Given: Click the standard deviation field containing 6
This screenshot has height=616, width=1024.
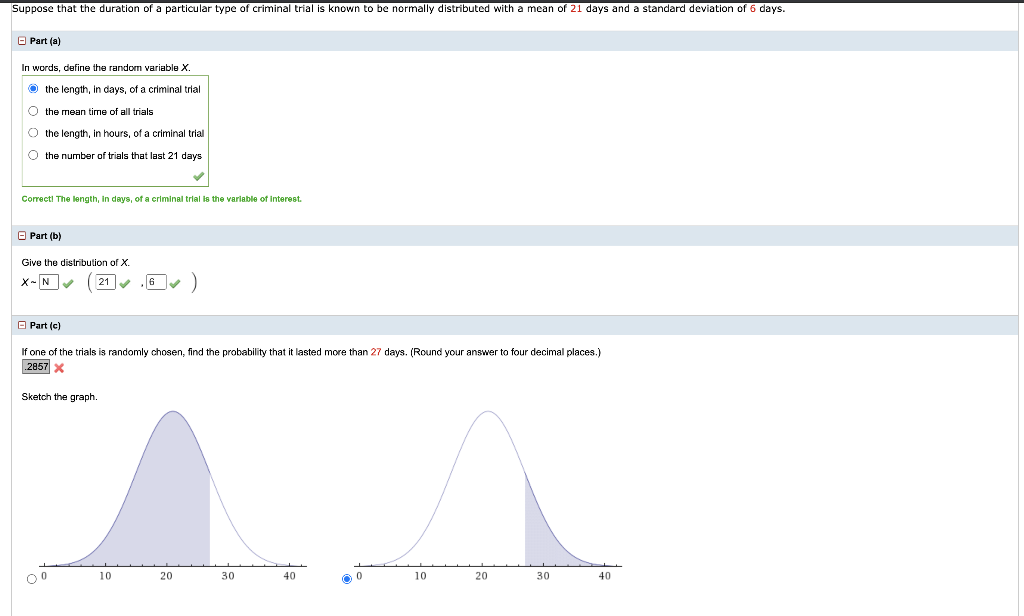Looking at the screenshot, I should (x=156, y=282).
